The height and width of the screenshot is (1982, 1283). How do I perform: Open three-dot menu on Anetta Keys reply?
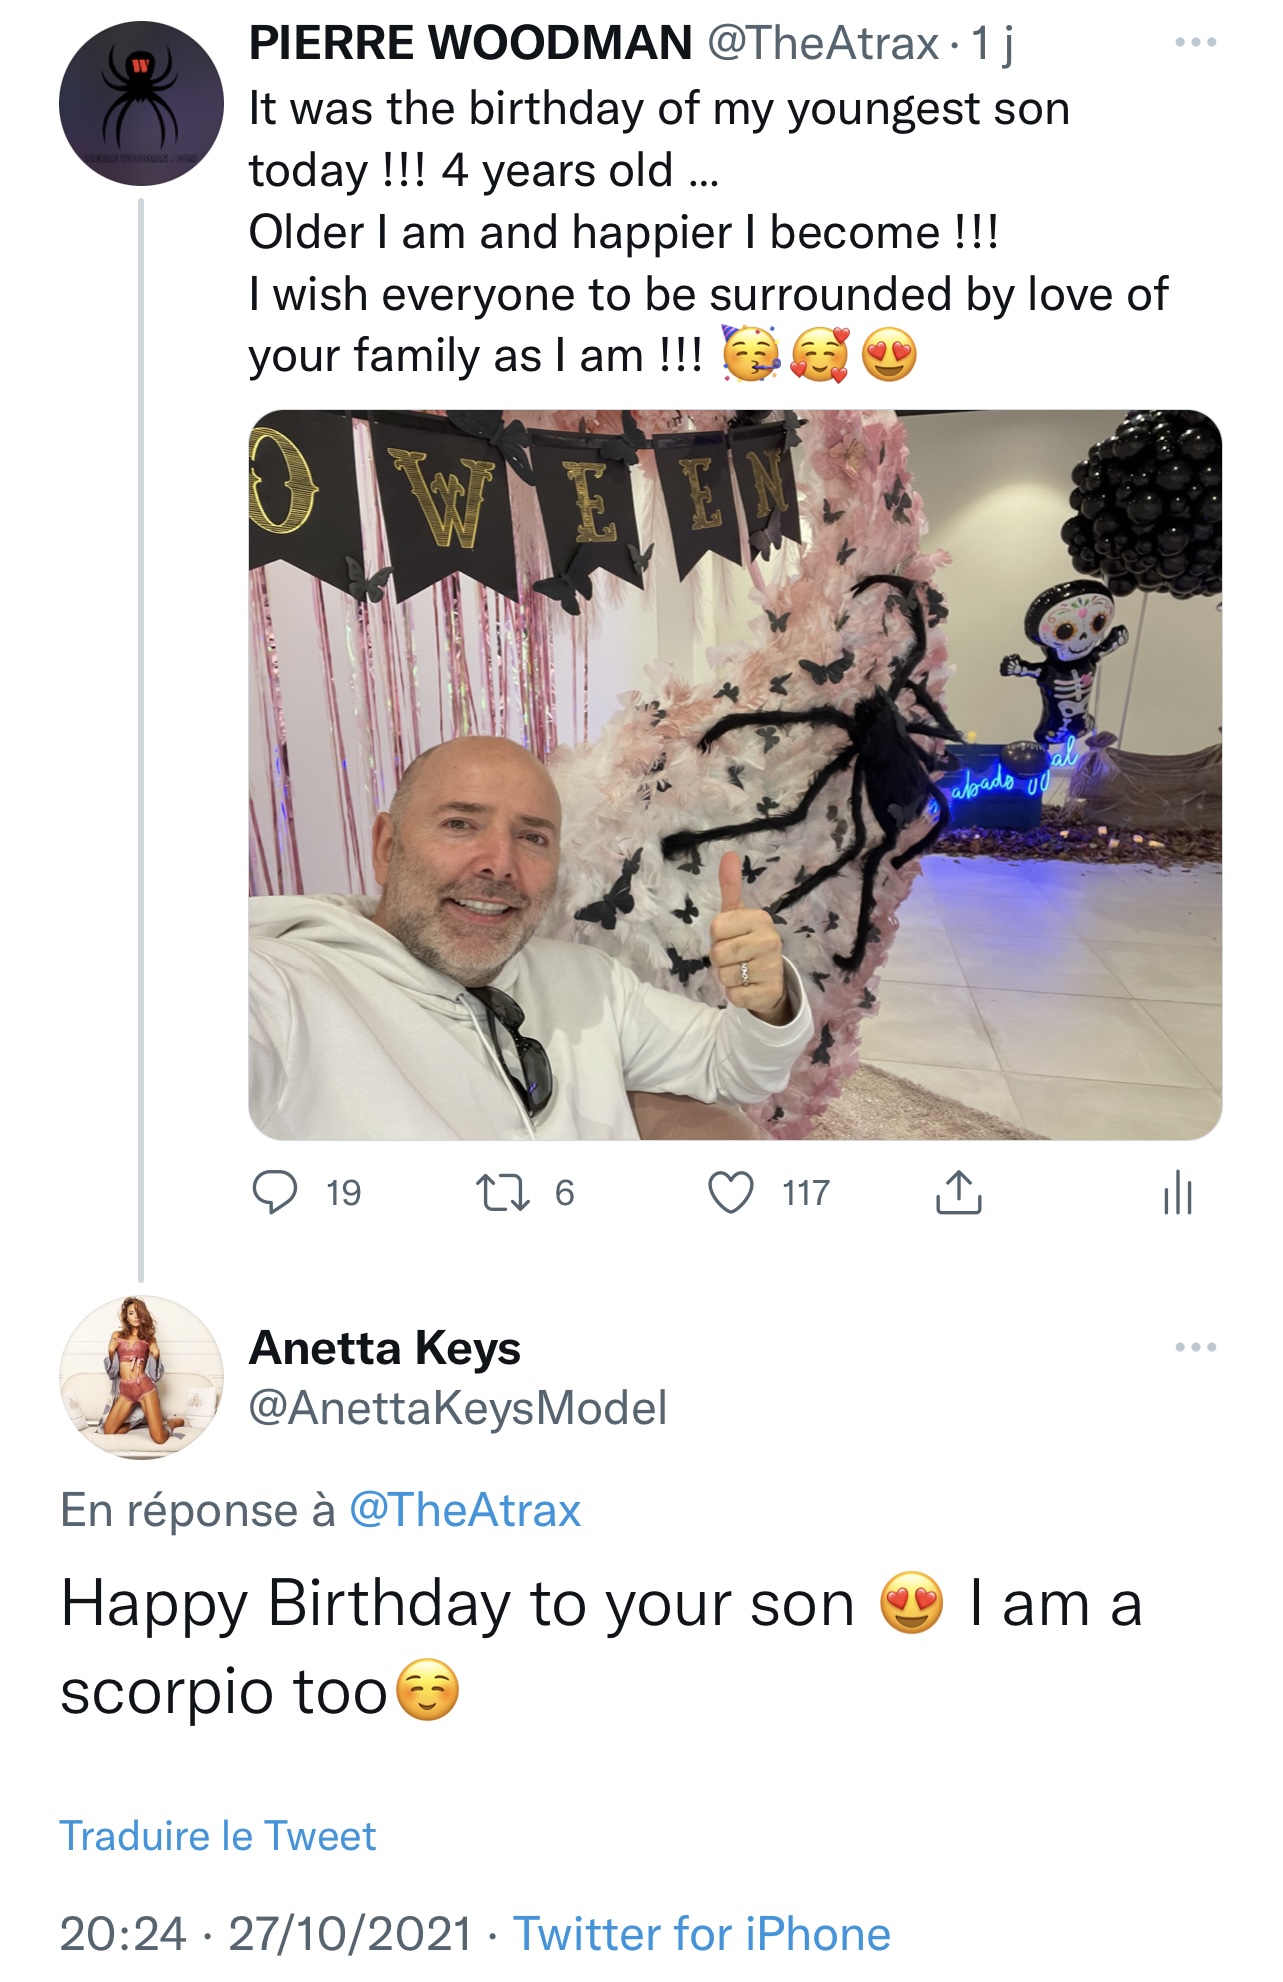(x=1196, y=1347)
